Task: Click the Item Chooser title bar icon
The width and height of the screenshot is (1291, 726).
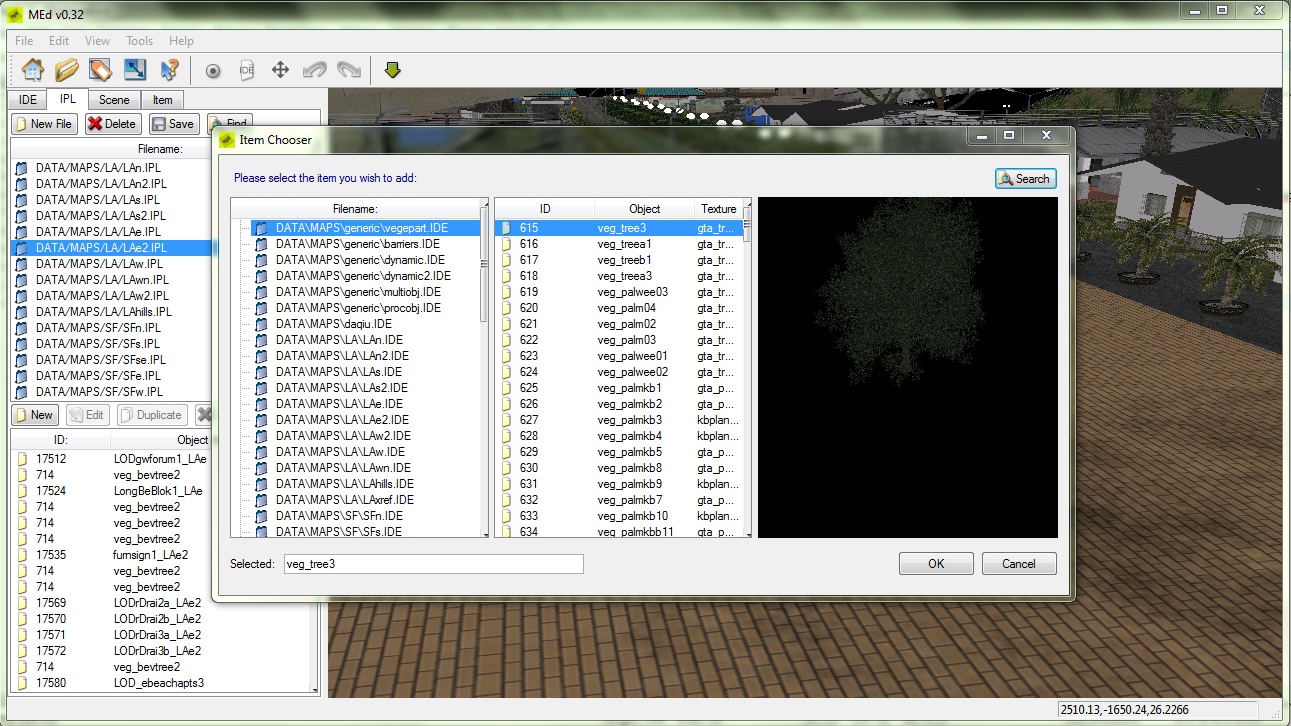Action: 227,139
